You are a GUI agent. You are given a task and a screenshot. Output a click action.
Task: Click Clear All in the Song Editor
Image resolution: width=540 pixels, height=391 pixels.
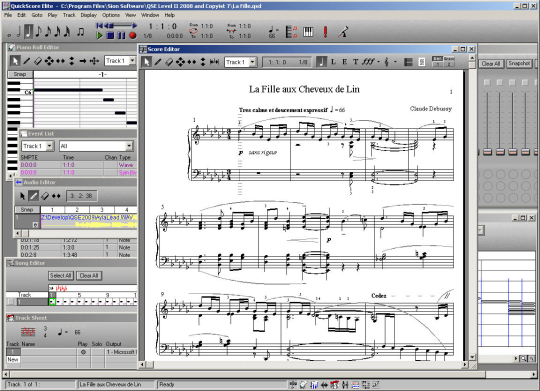point(89,276)
